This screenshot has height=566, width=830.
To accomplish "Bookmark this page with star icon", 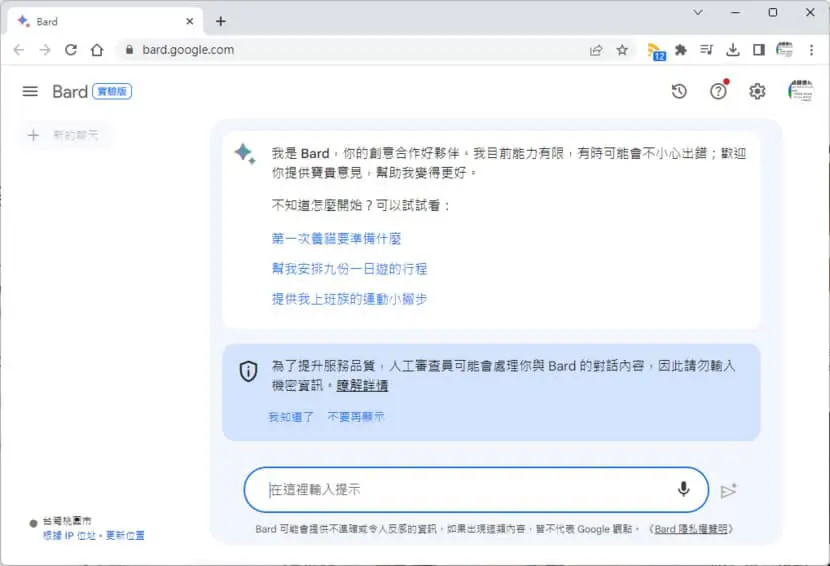I will click(622, 50).
